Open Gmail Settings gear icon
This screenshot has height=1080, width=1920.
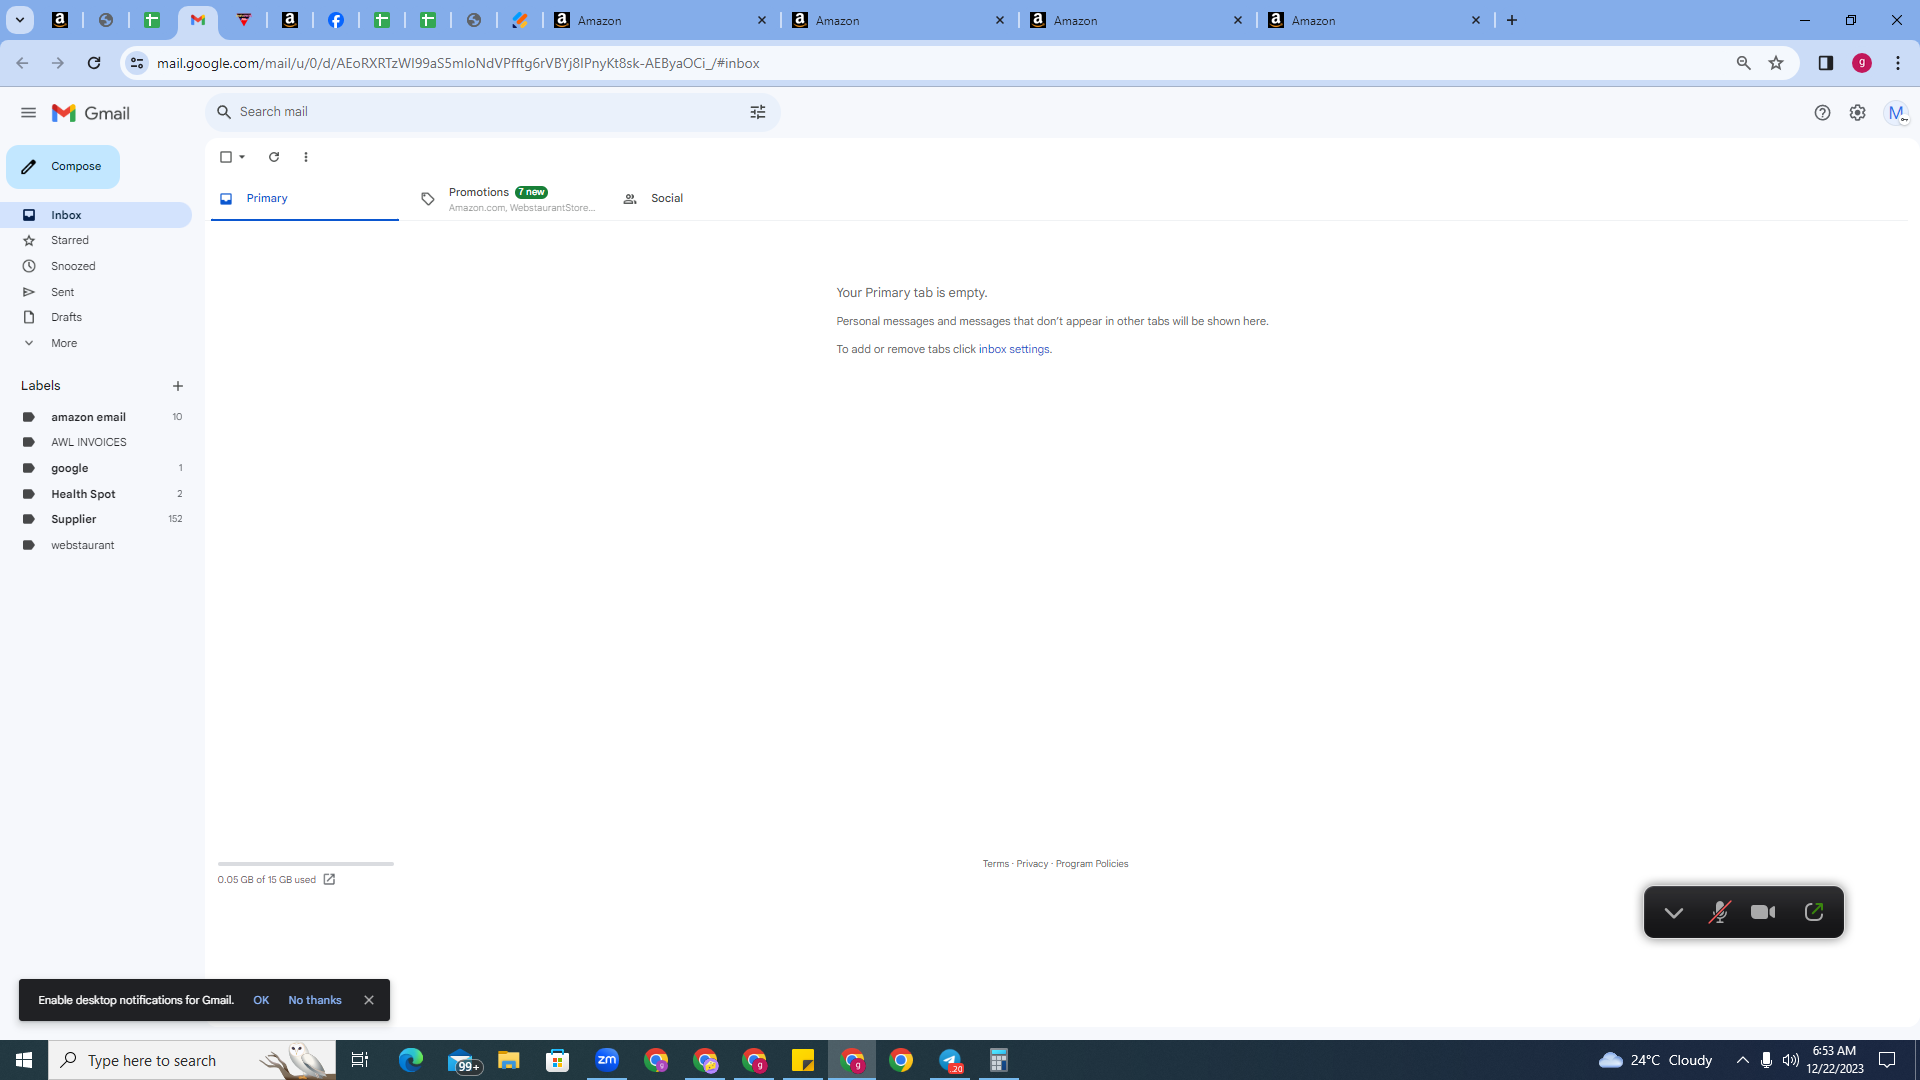[1857, 113]
